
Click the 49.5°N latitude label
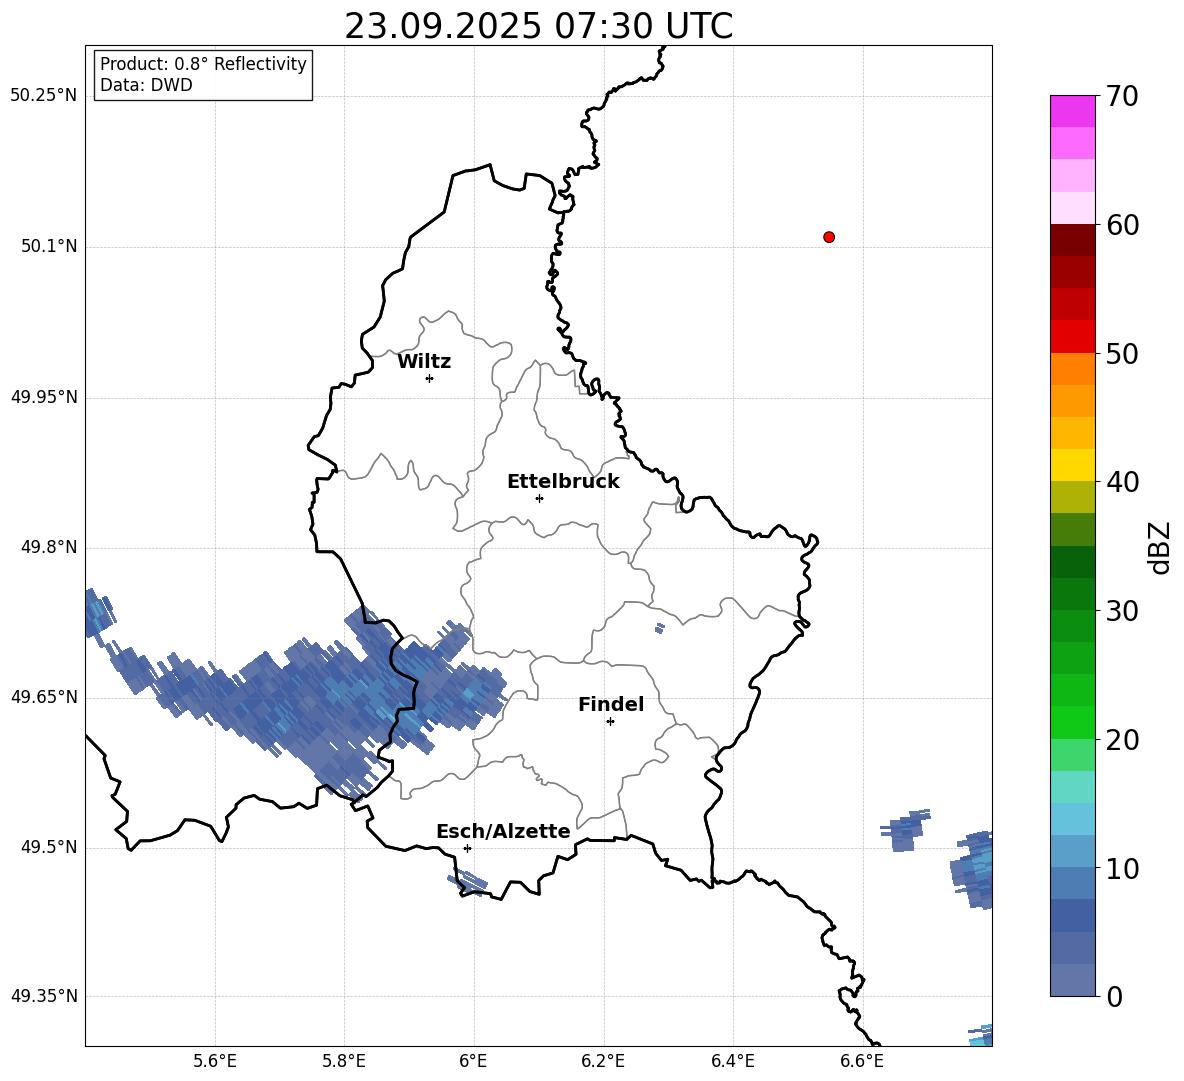point(49,847)
